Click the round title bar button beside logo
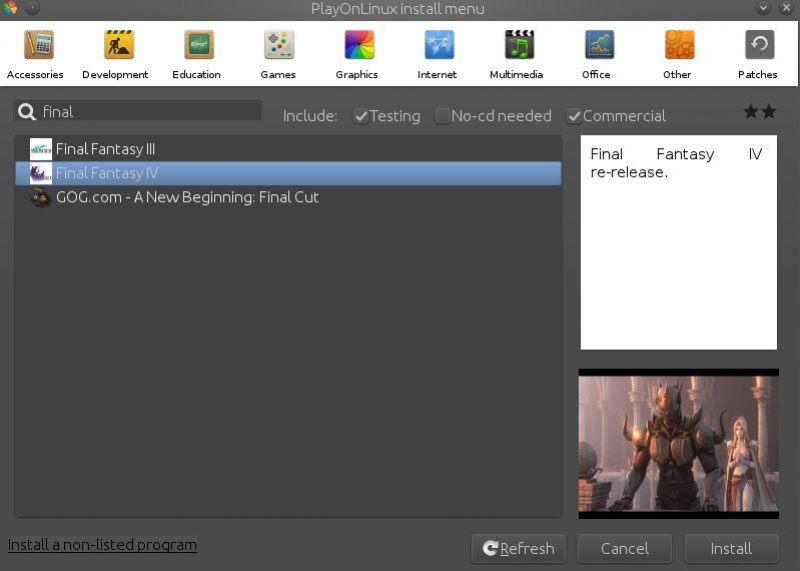The width and height of the screenshot is (800, 571). 32,8
